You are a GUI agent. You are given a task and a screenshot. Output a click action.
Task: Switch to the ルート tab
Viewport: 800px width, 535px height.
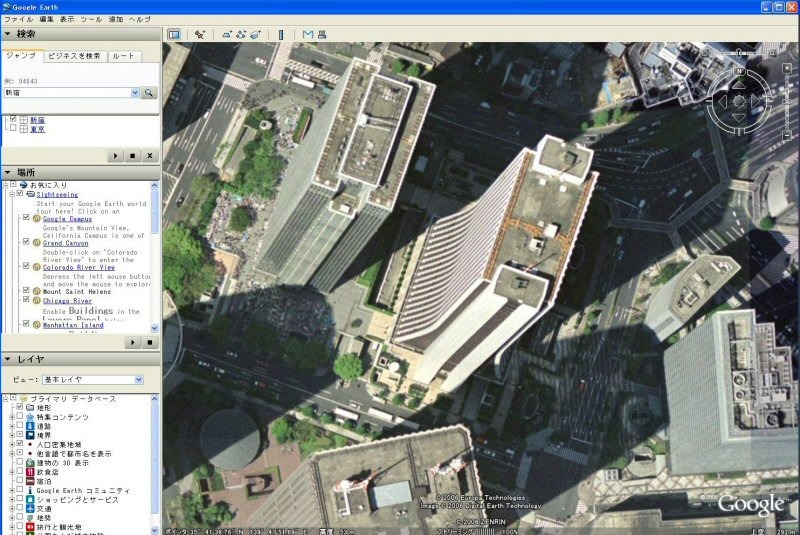(x=123, y=56)
